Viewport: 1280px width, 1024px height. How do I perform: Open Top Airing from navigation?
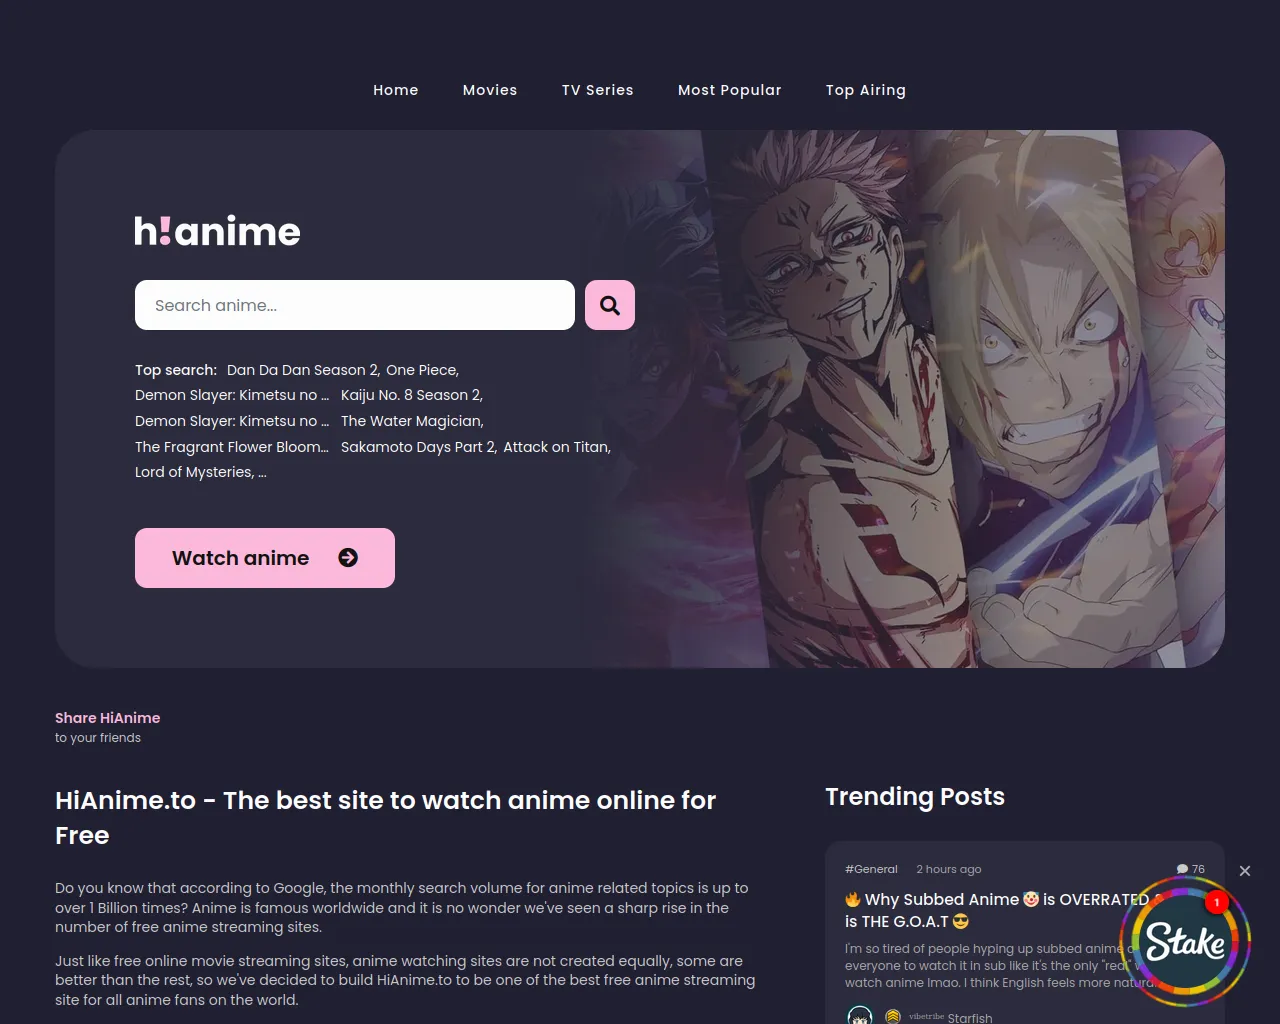[866, 90]
